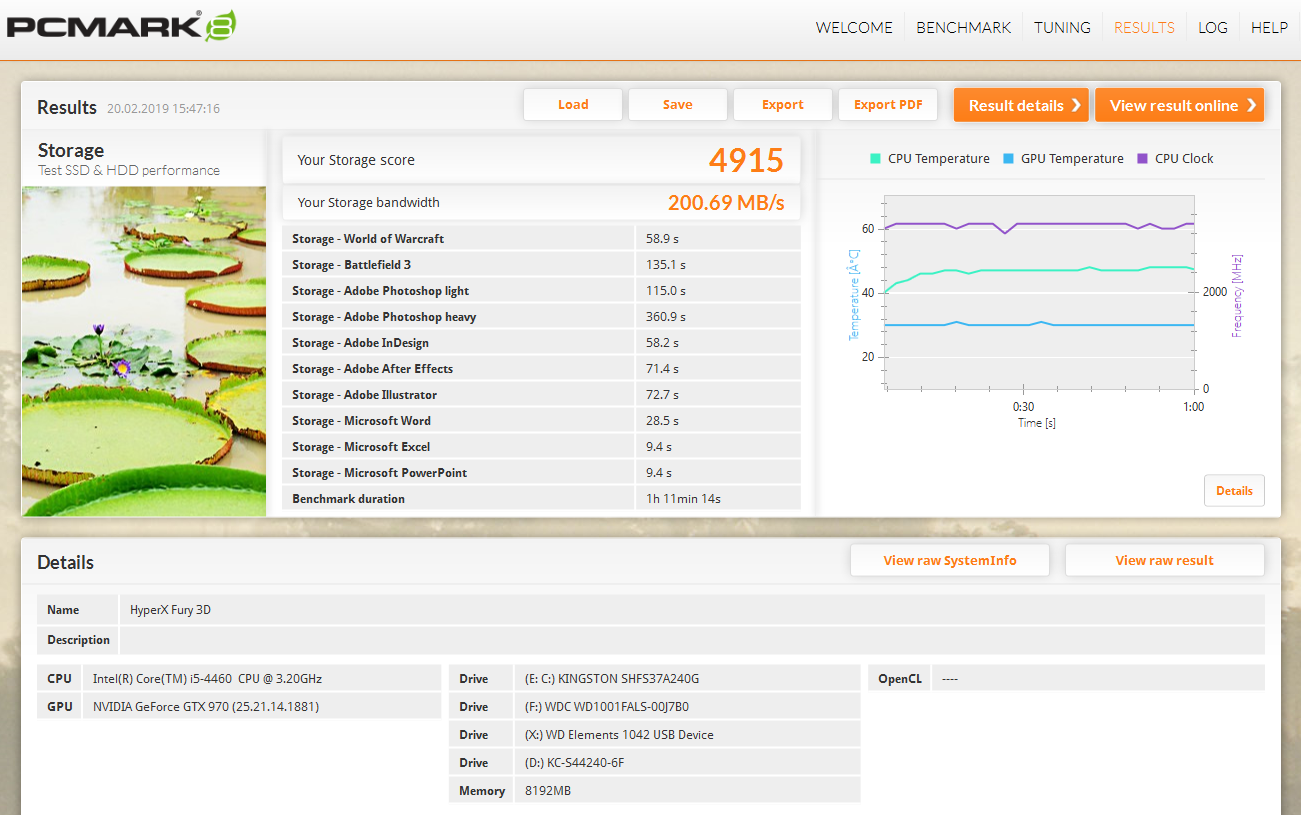Click the 135.1 s result value

666,265
